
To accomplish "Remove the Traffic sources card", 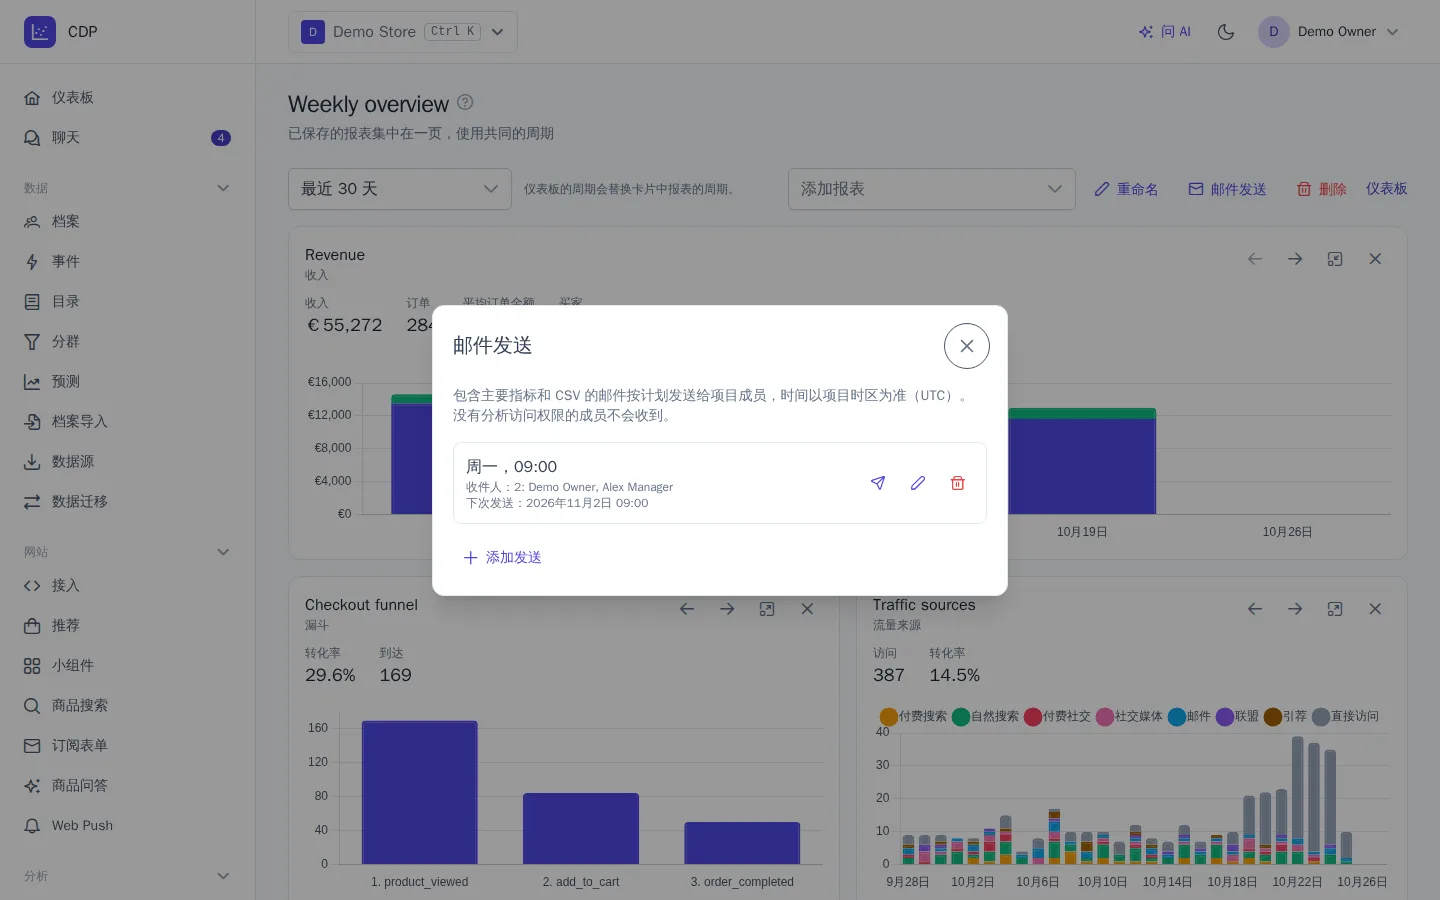I will coord(1375,609).
